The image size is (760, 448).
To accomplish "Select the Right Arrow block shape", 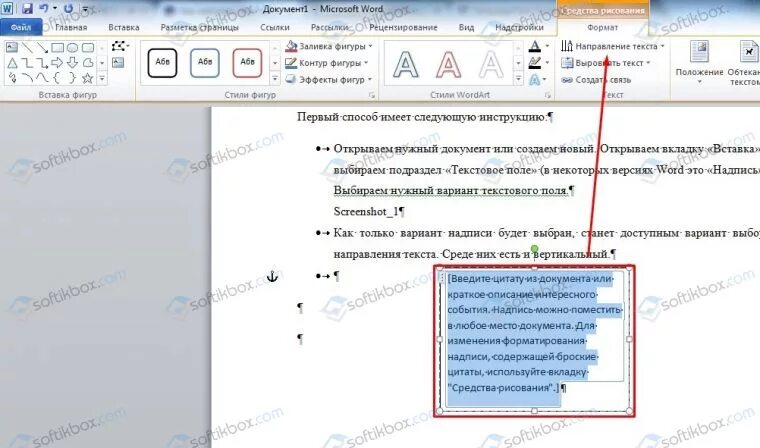I will click(58, 63).
